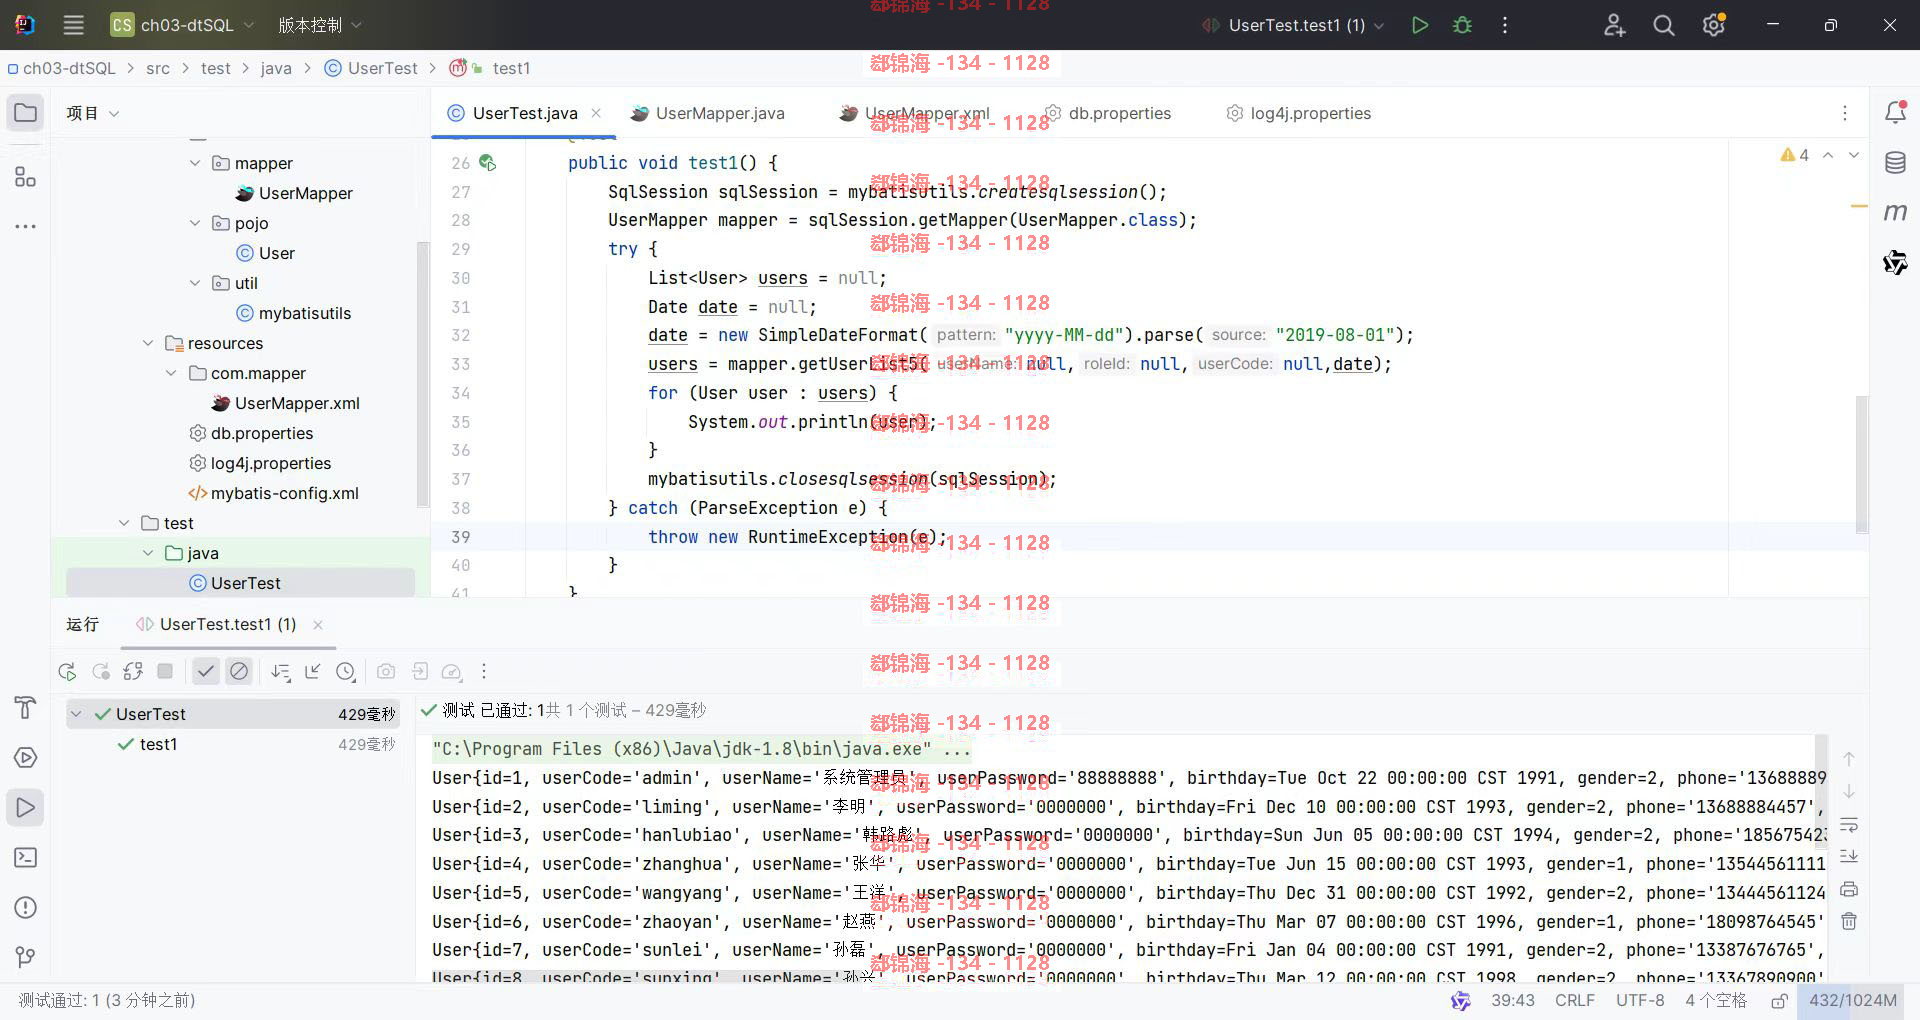Stop the running process square button
The height and width of the screenshot is (1020, 1920).
click(x=166, y=672)
